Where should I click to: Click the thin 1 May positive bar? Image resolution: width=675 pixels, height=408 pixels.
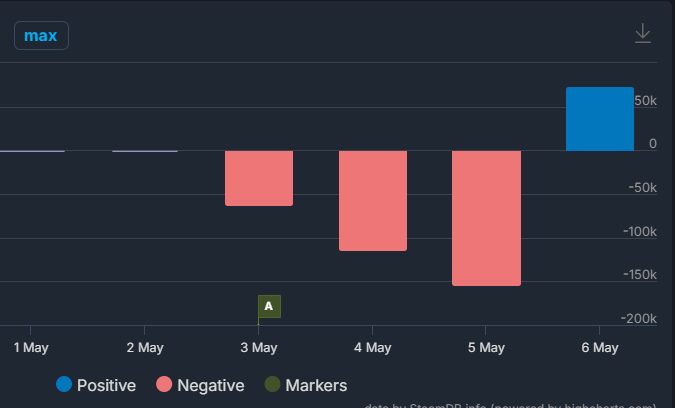[32, 151]
